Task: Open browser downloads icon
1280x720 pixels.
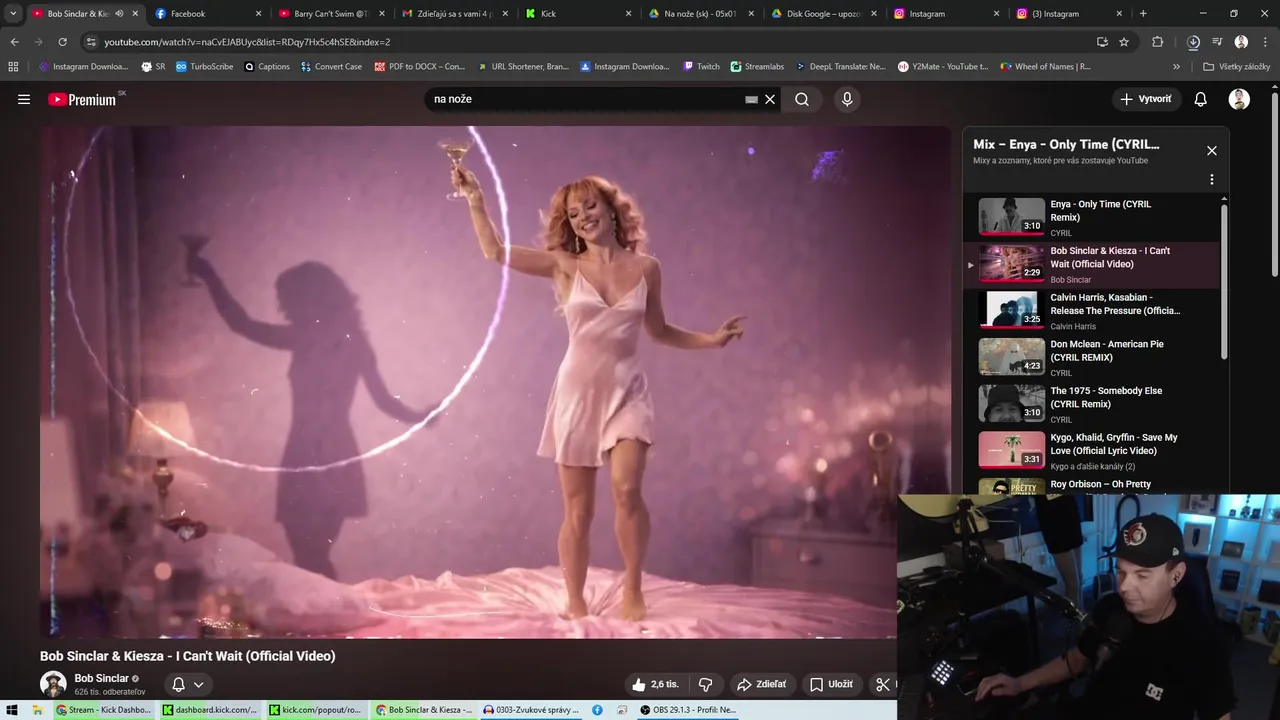Action: pyautogui.click(x=1193, y=42)
